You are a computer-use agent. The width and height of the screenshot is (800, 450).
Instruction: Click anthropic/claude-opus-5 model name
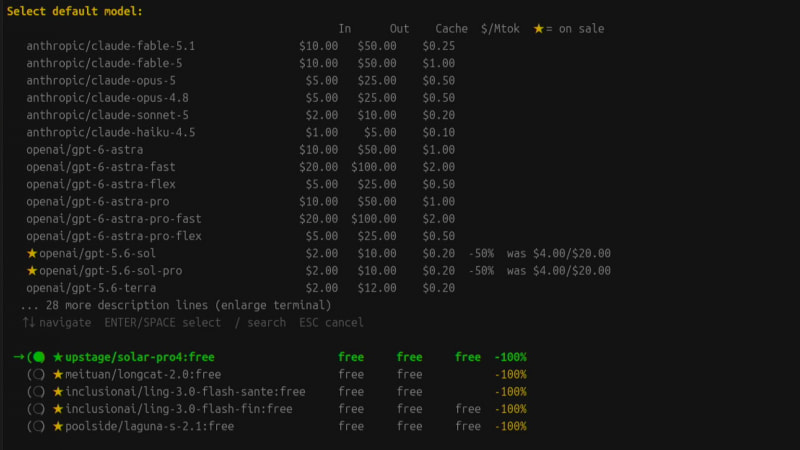tap(101, 81)
